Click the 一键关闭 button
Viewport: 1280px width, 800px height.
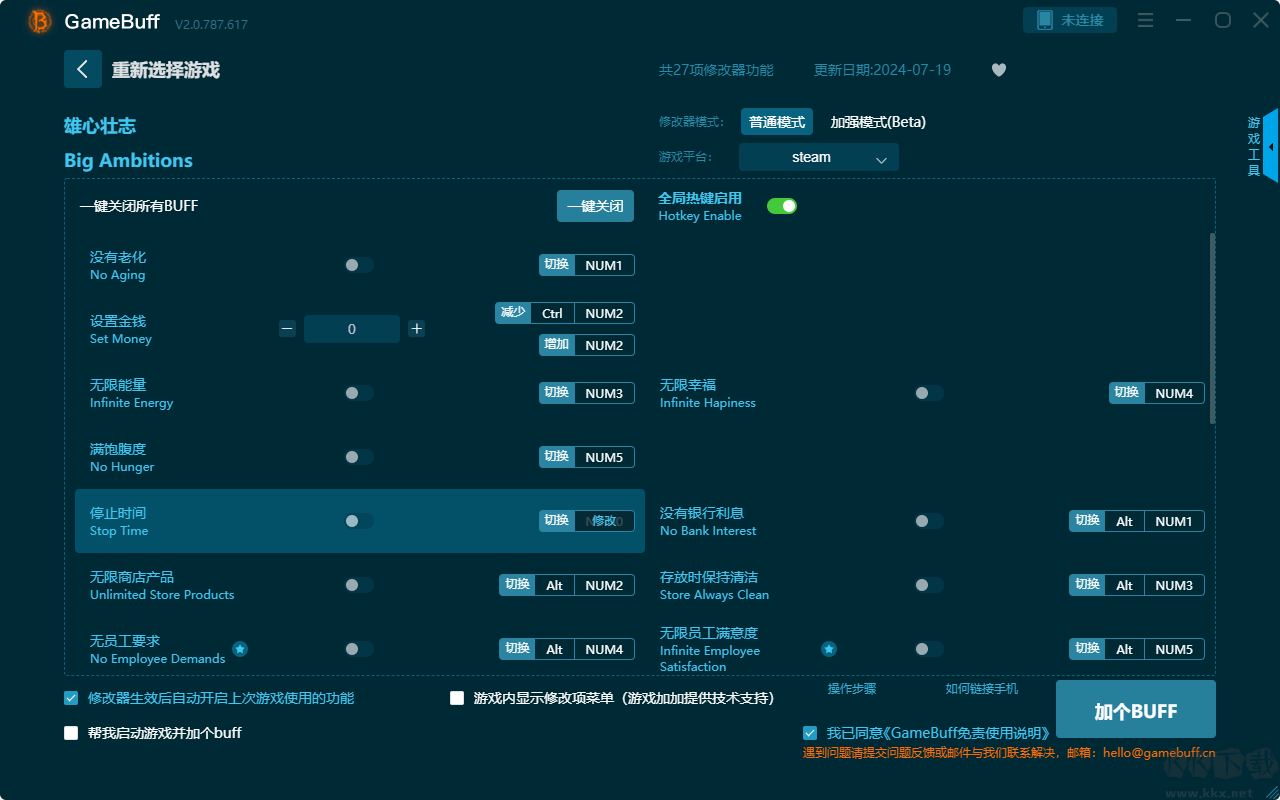tap(595, 206)
